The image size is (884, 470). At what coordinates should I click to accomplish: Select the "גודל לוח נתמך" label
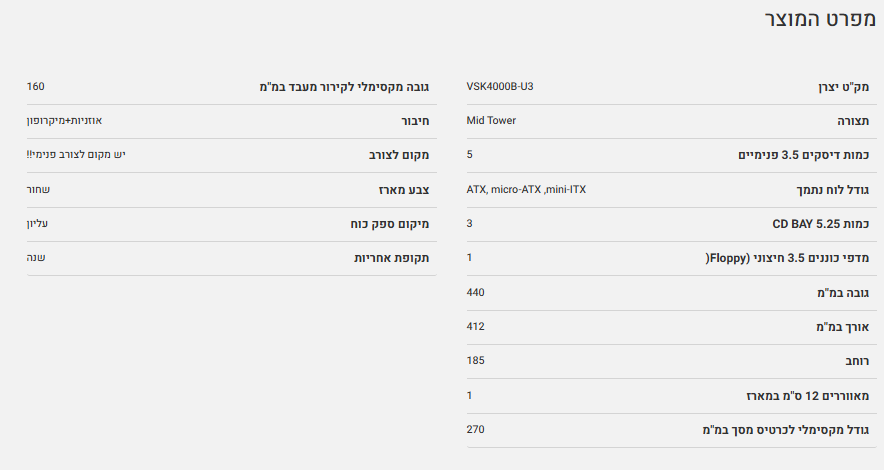coord(828,191)
